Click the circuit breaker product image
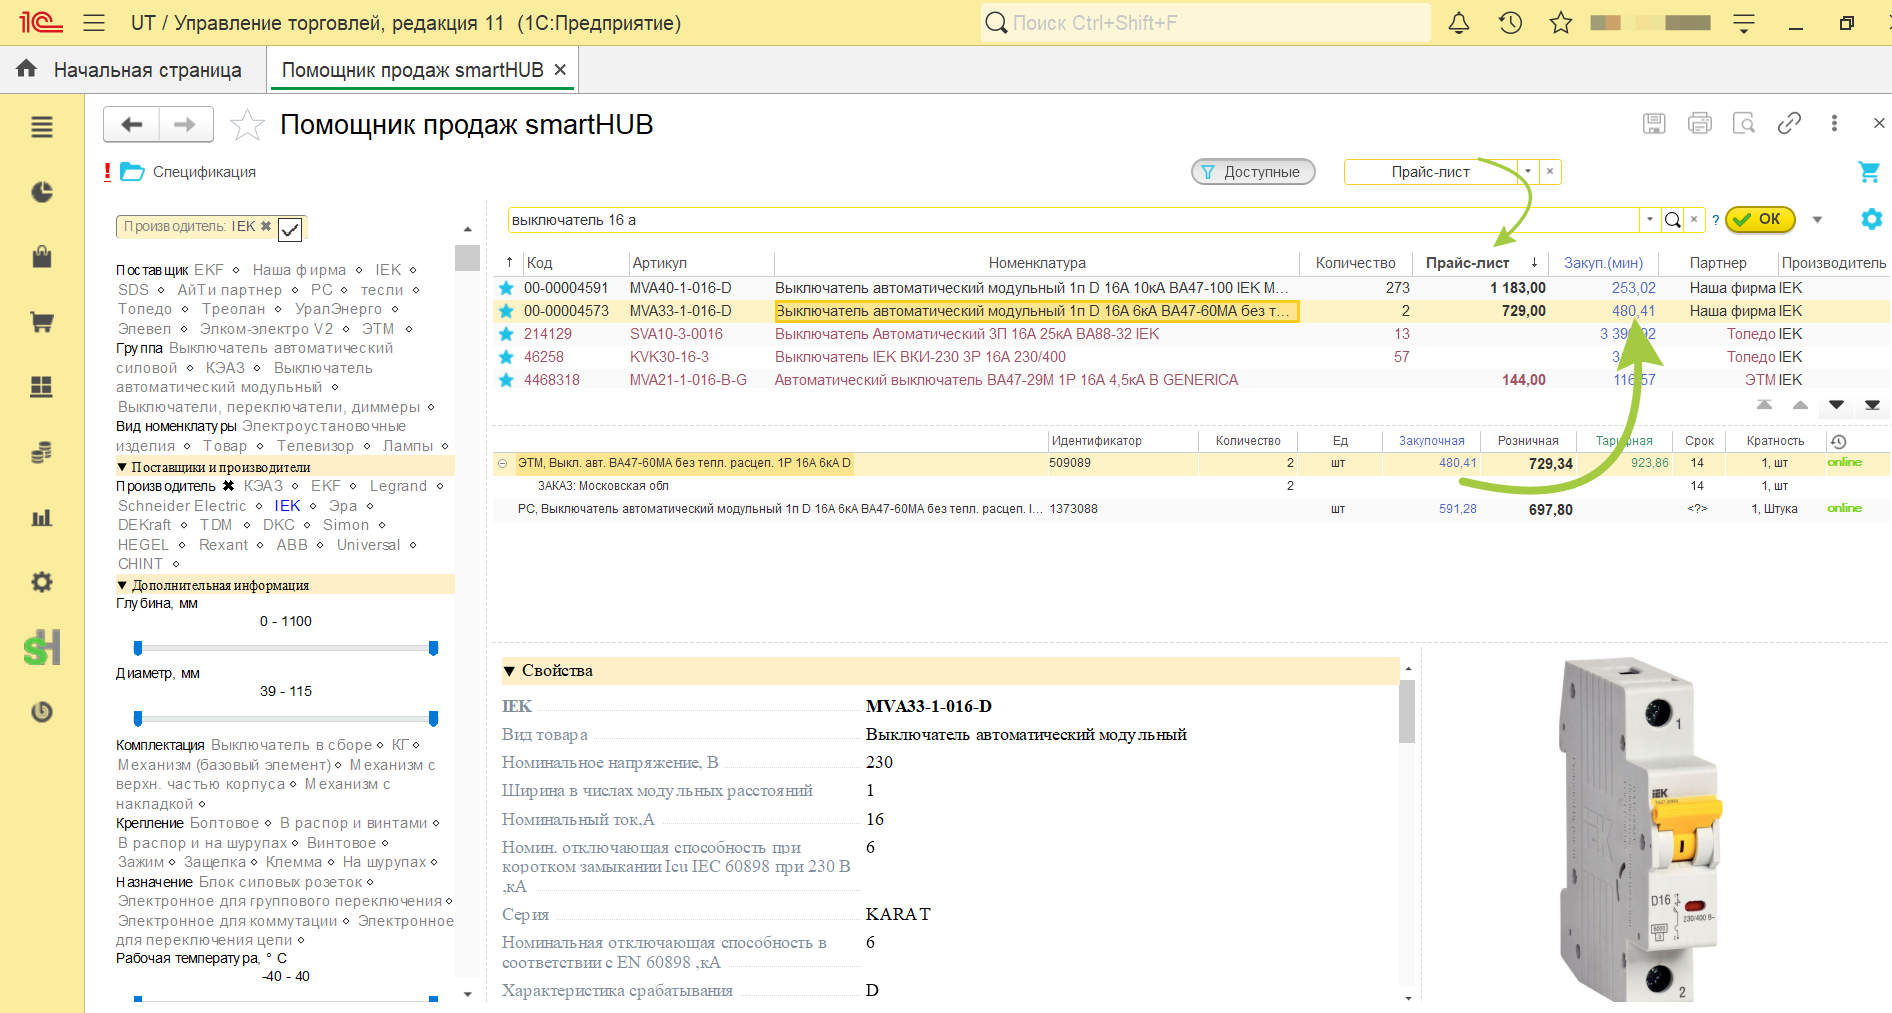Screen dimensions: 1892x1013 1641,829
